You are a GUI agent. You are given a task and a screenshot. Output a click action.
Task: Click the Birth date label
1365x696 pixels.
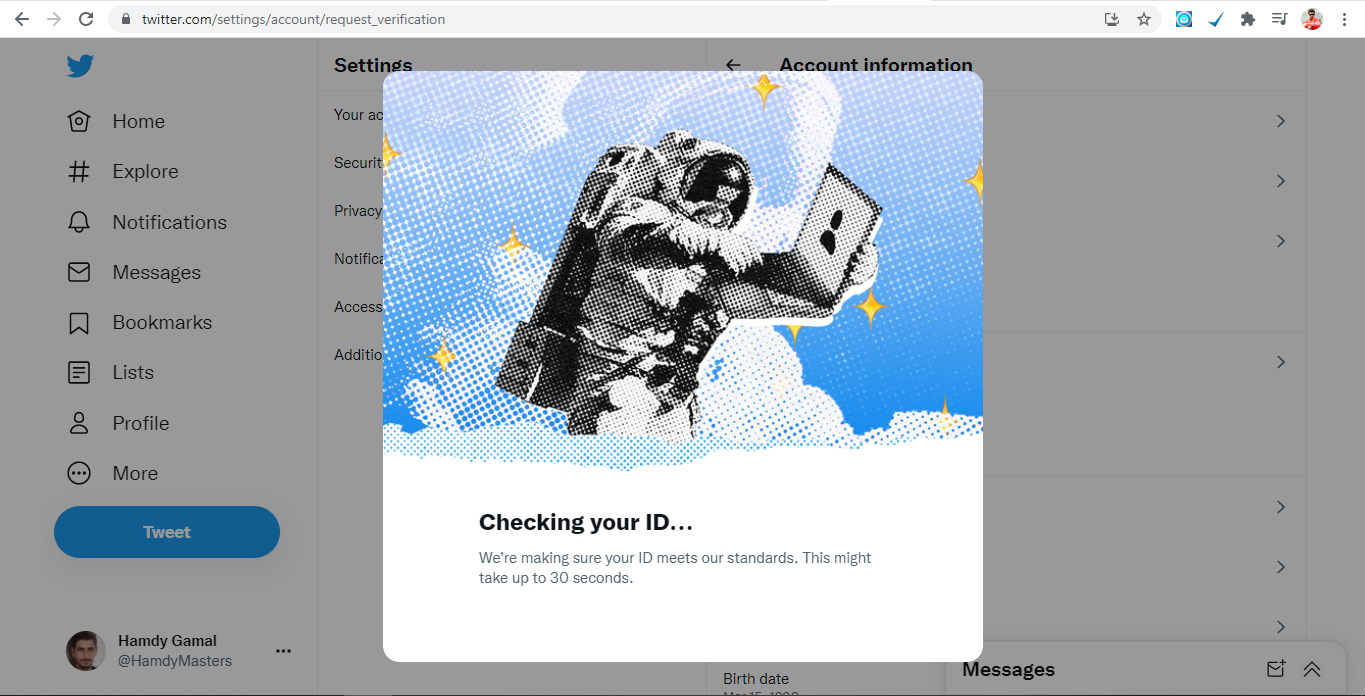(756, 679)
